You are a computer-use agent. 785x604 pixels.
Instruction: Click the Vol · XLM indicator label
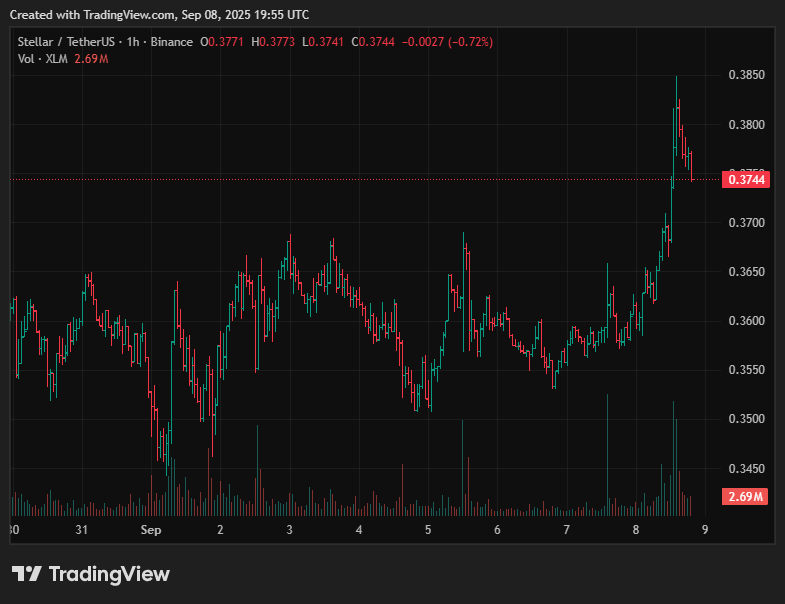coord(42,59)
